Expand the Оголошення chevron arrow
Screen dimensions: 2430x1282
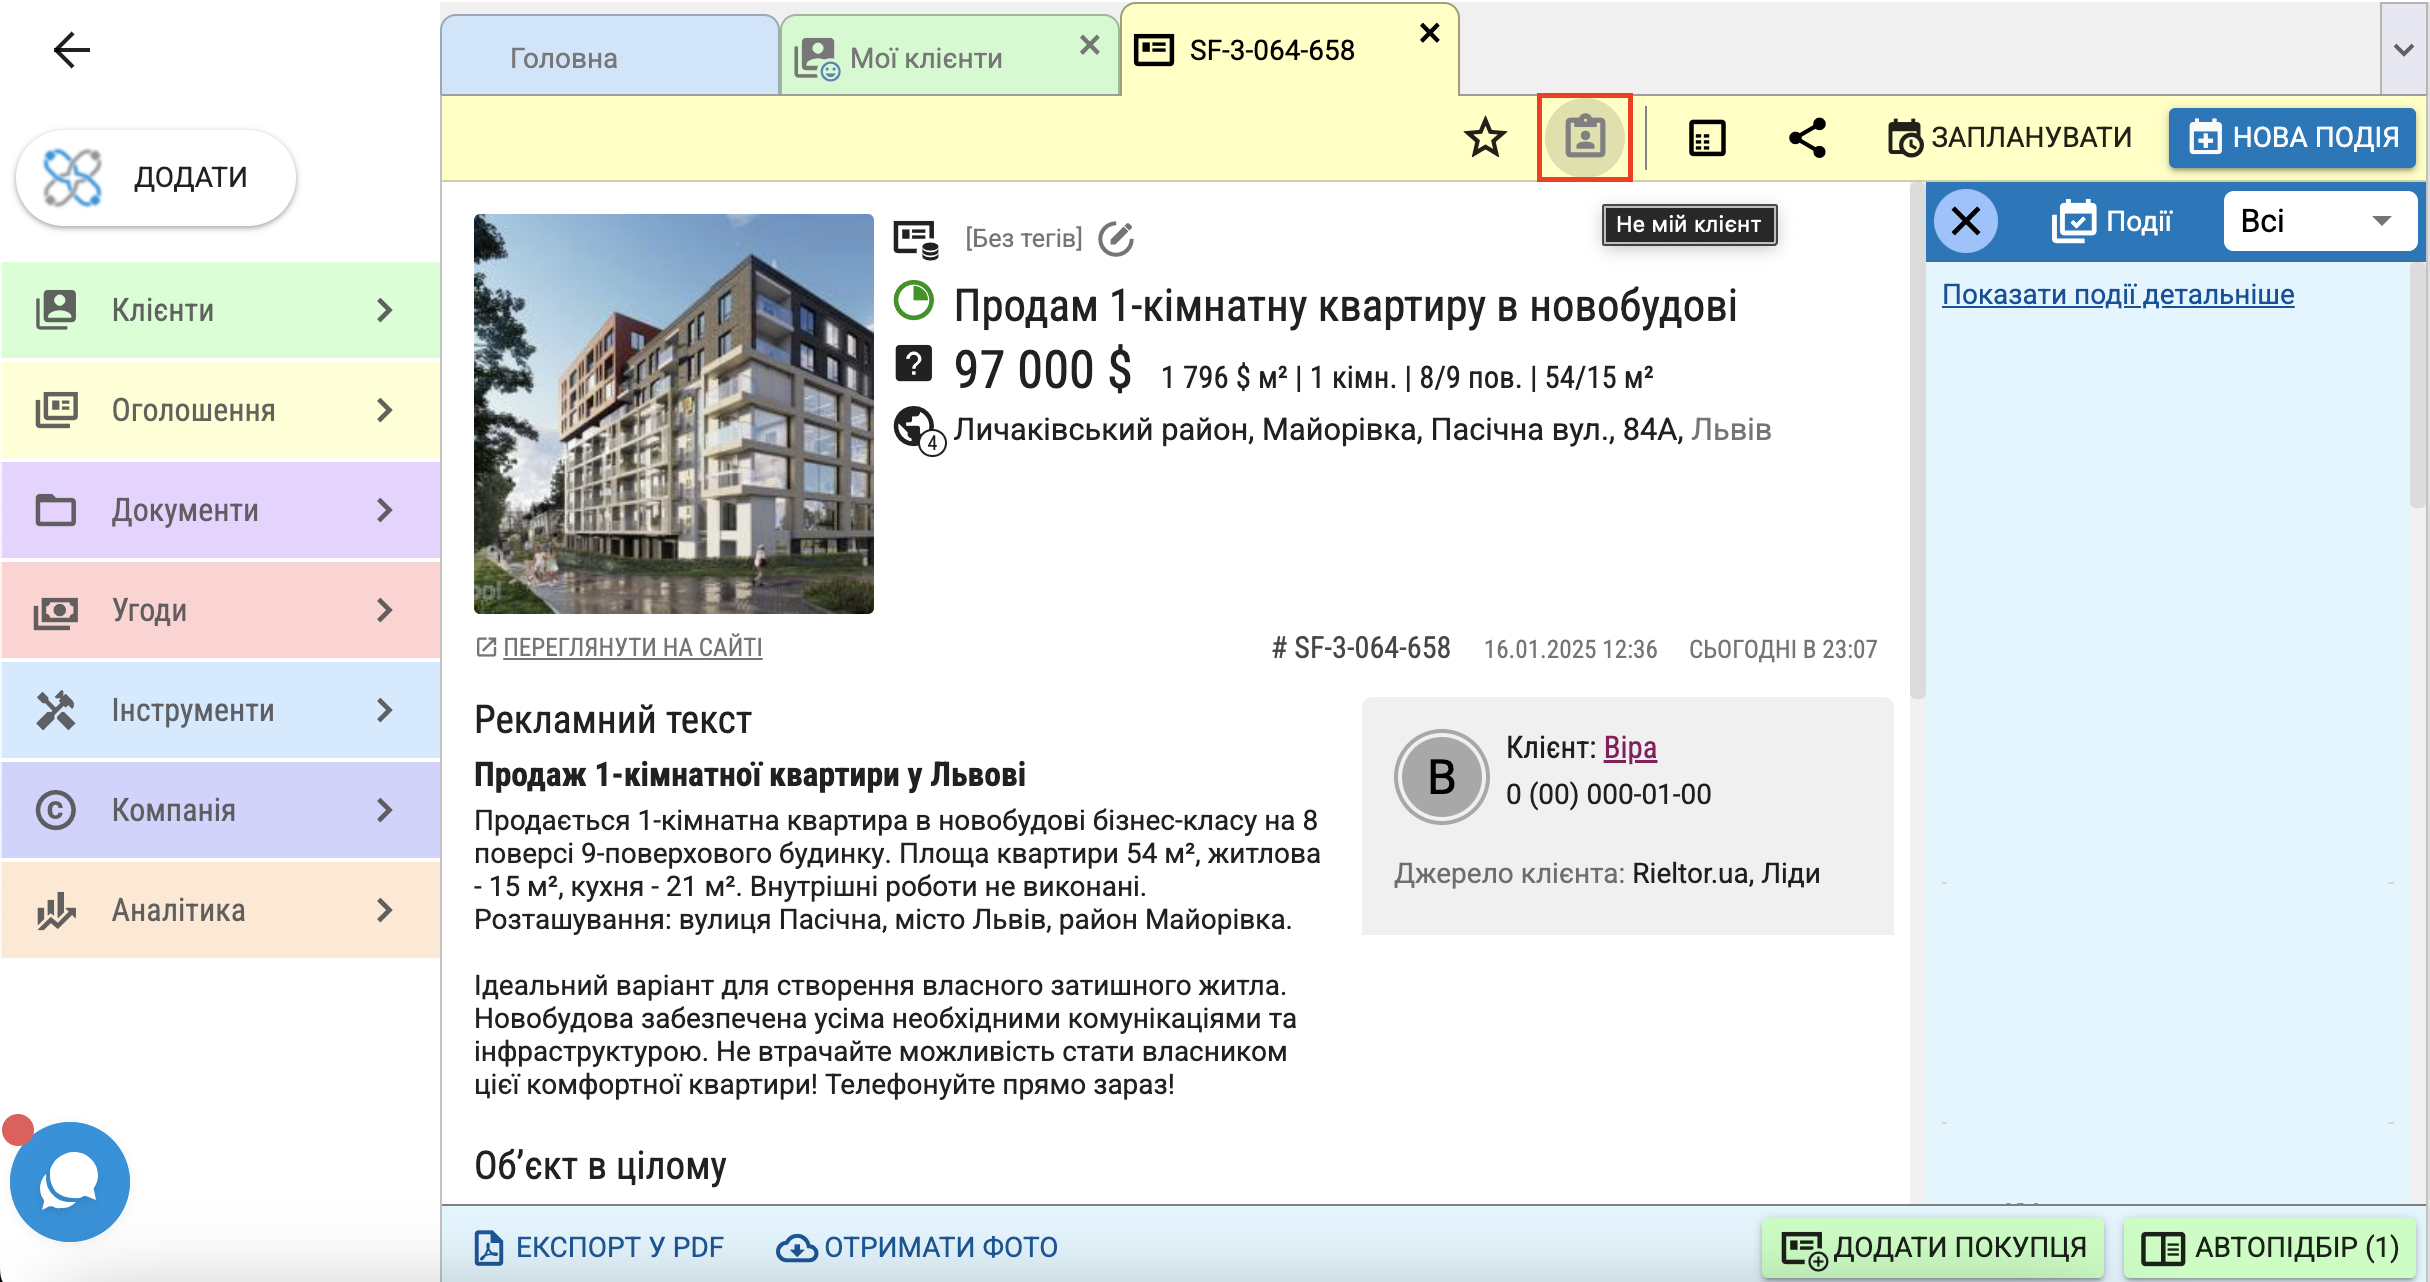[385, 410]
